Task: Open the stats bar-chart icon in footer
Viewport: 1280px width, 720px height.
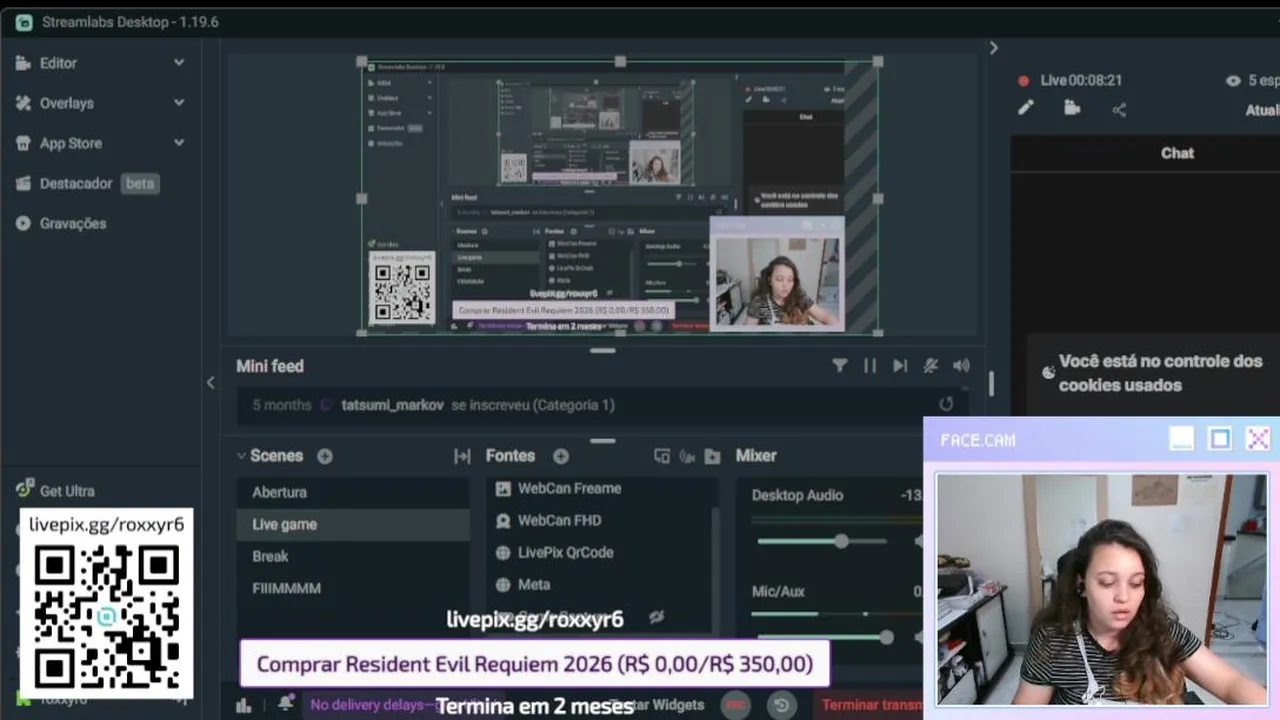Action: click(x=243, y=705)
